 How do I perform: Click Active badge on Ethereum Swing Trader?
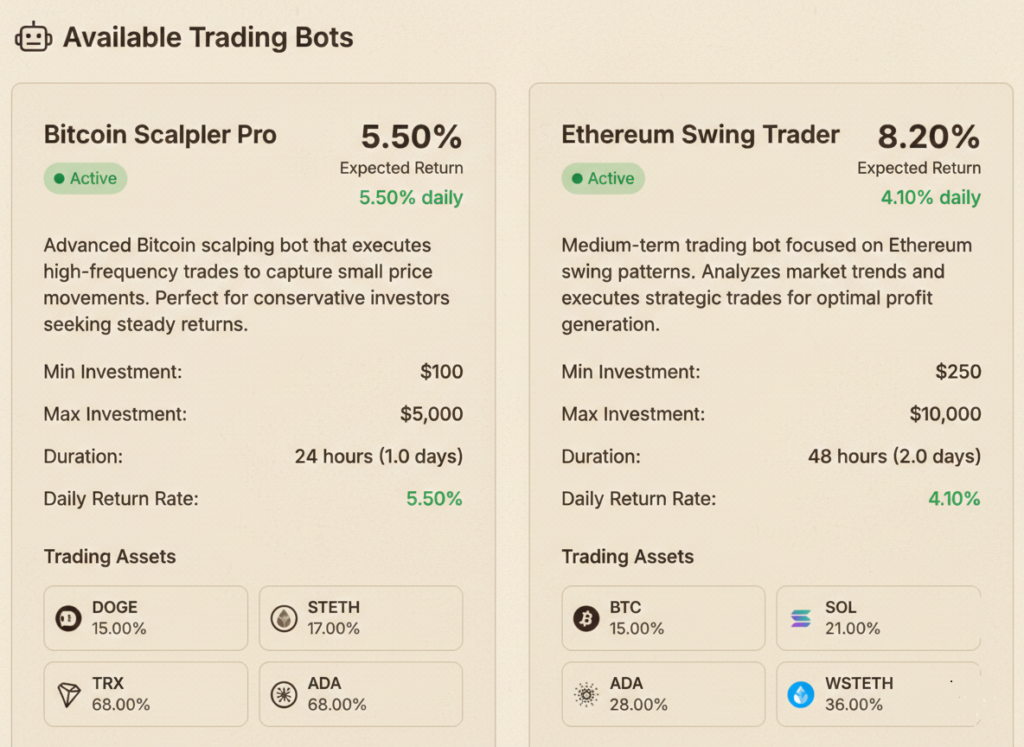pyautogui.click(x=603, y=178)
